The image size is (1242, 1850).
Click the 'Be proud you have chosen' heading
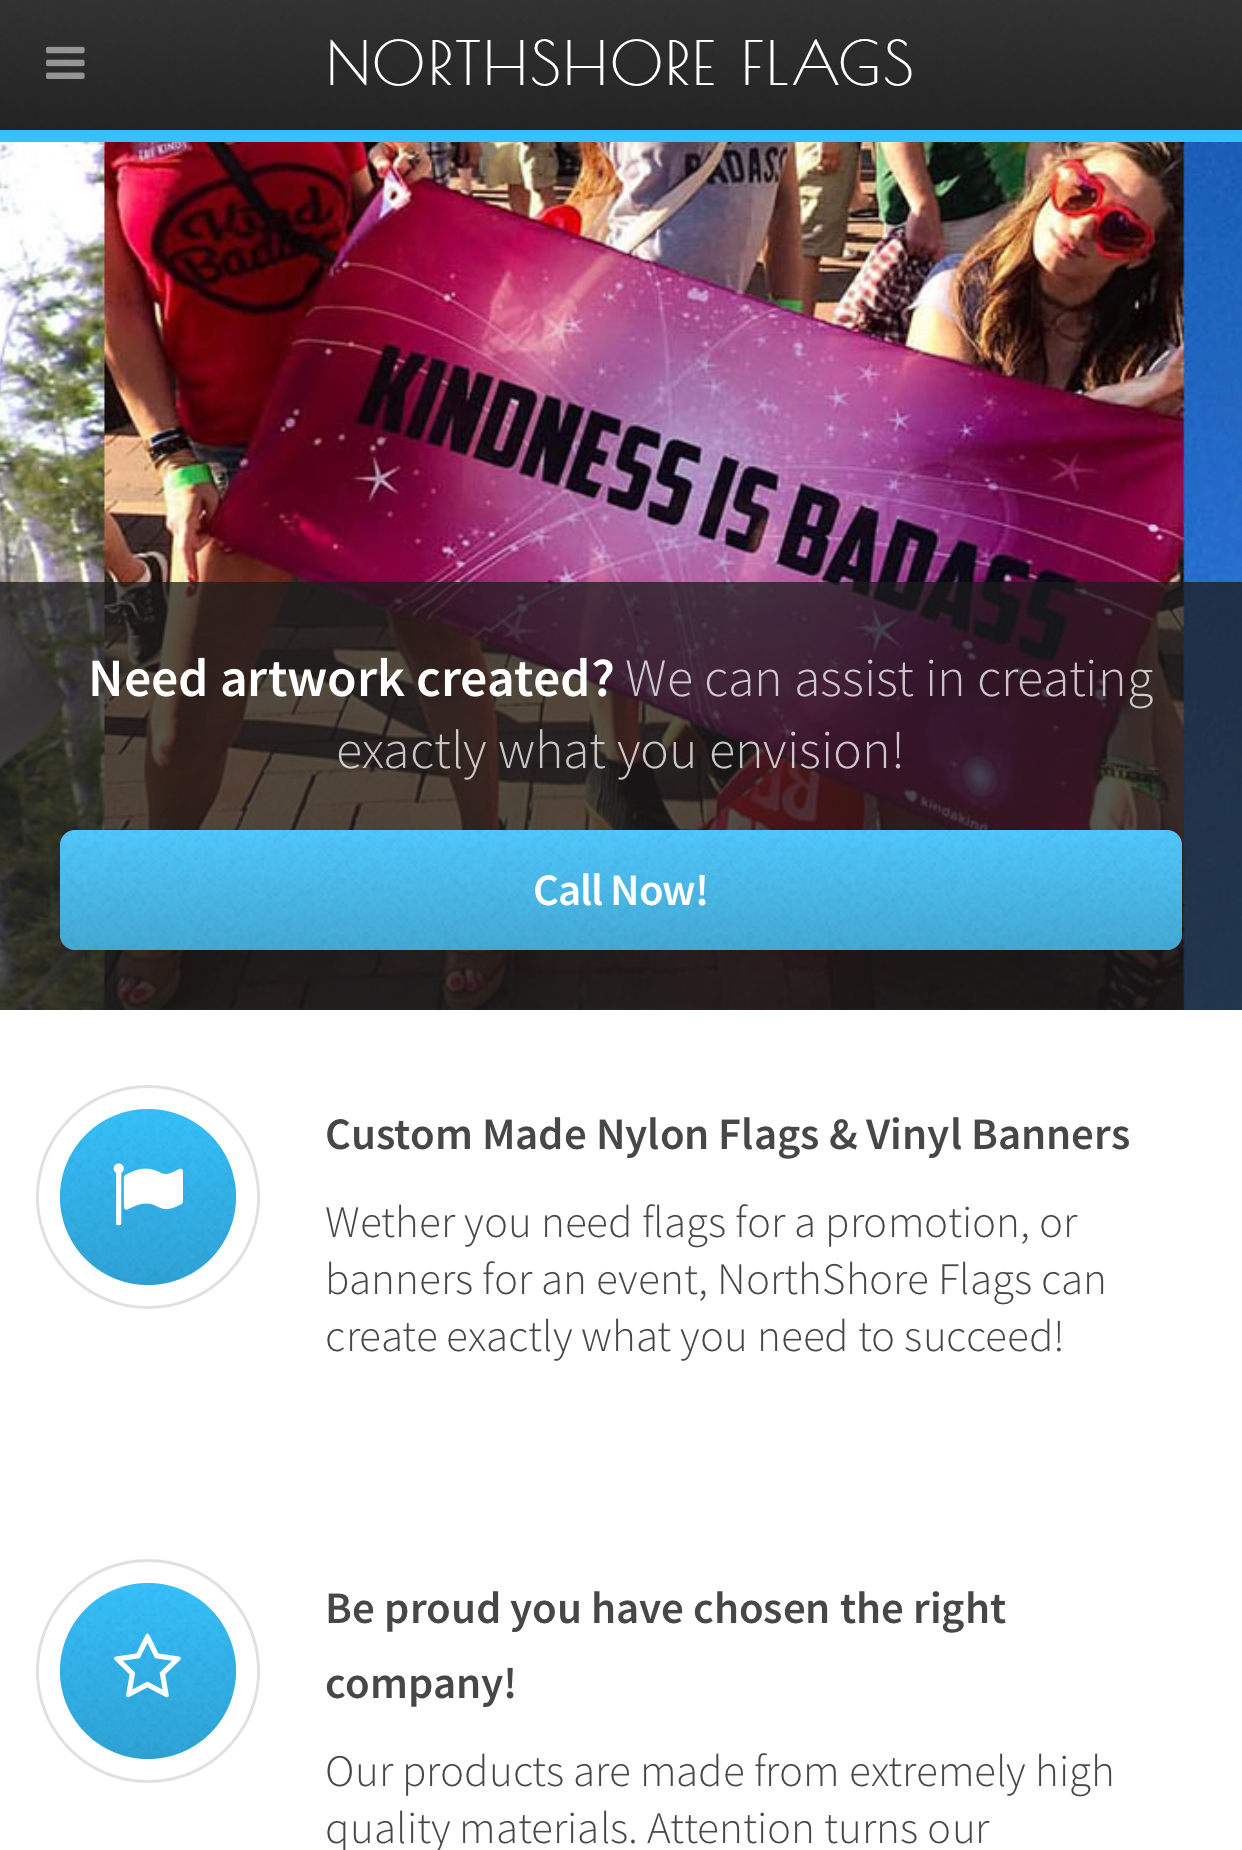point(665,1609)
